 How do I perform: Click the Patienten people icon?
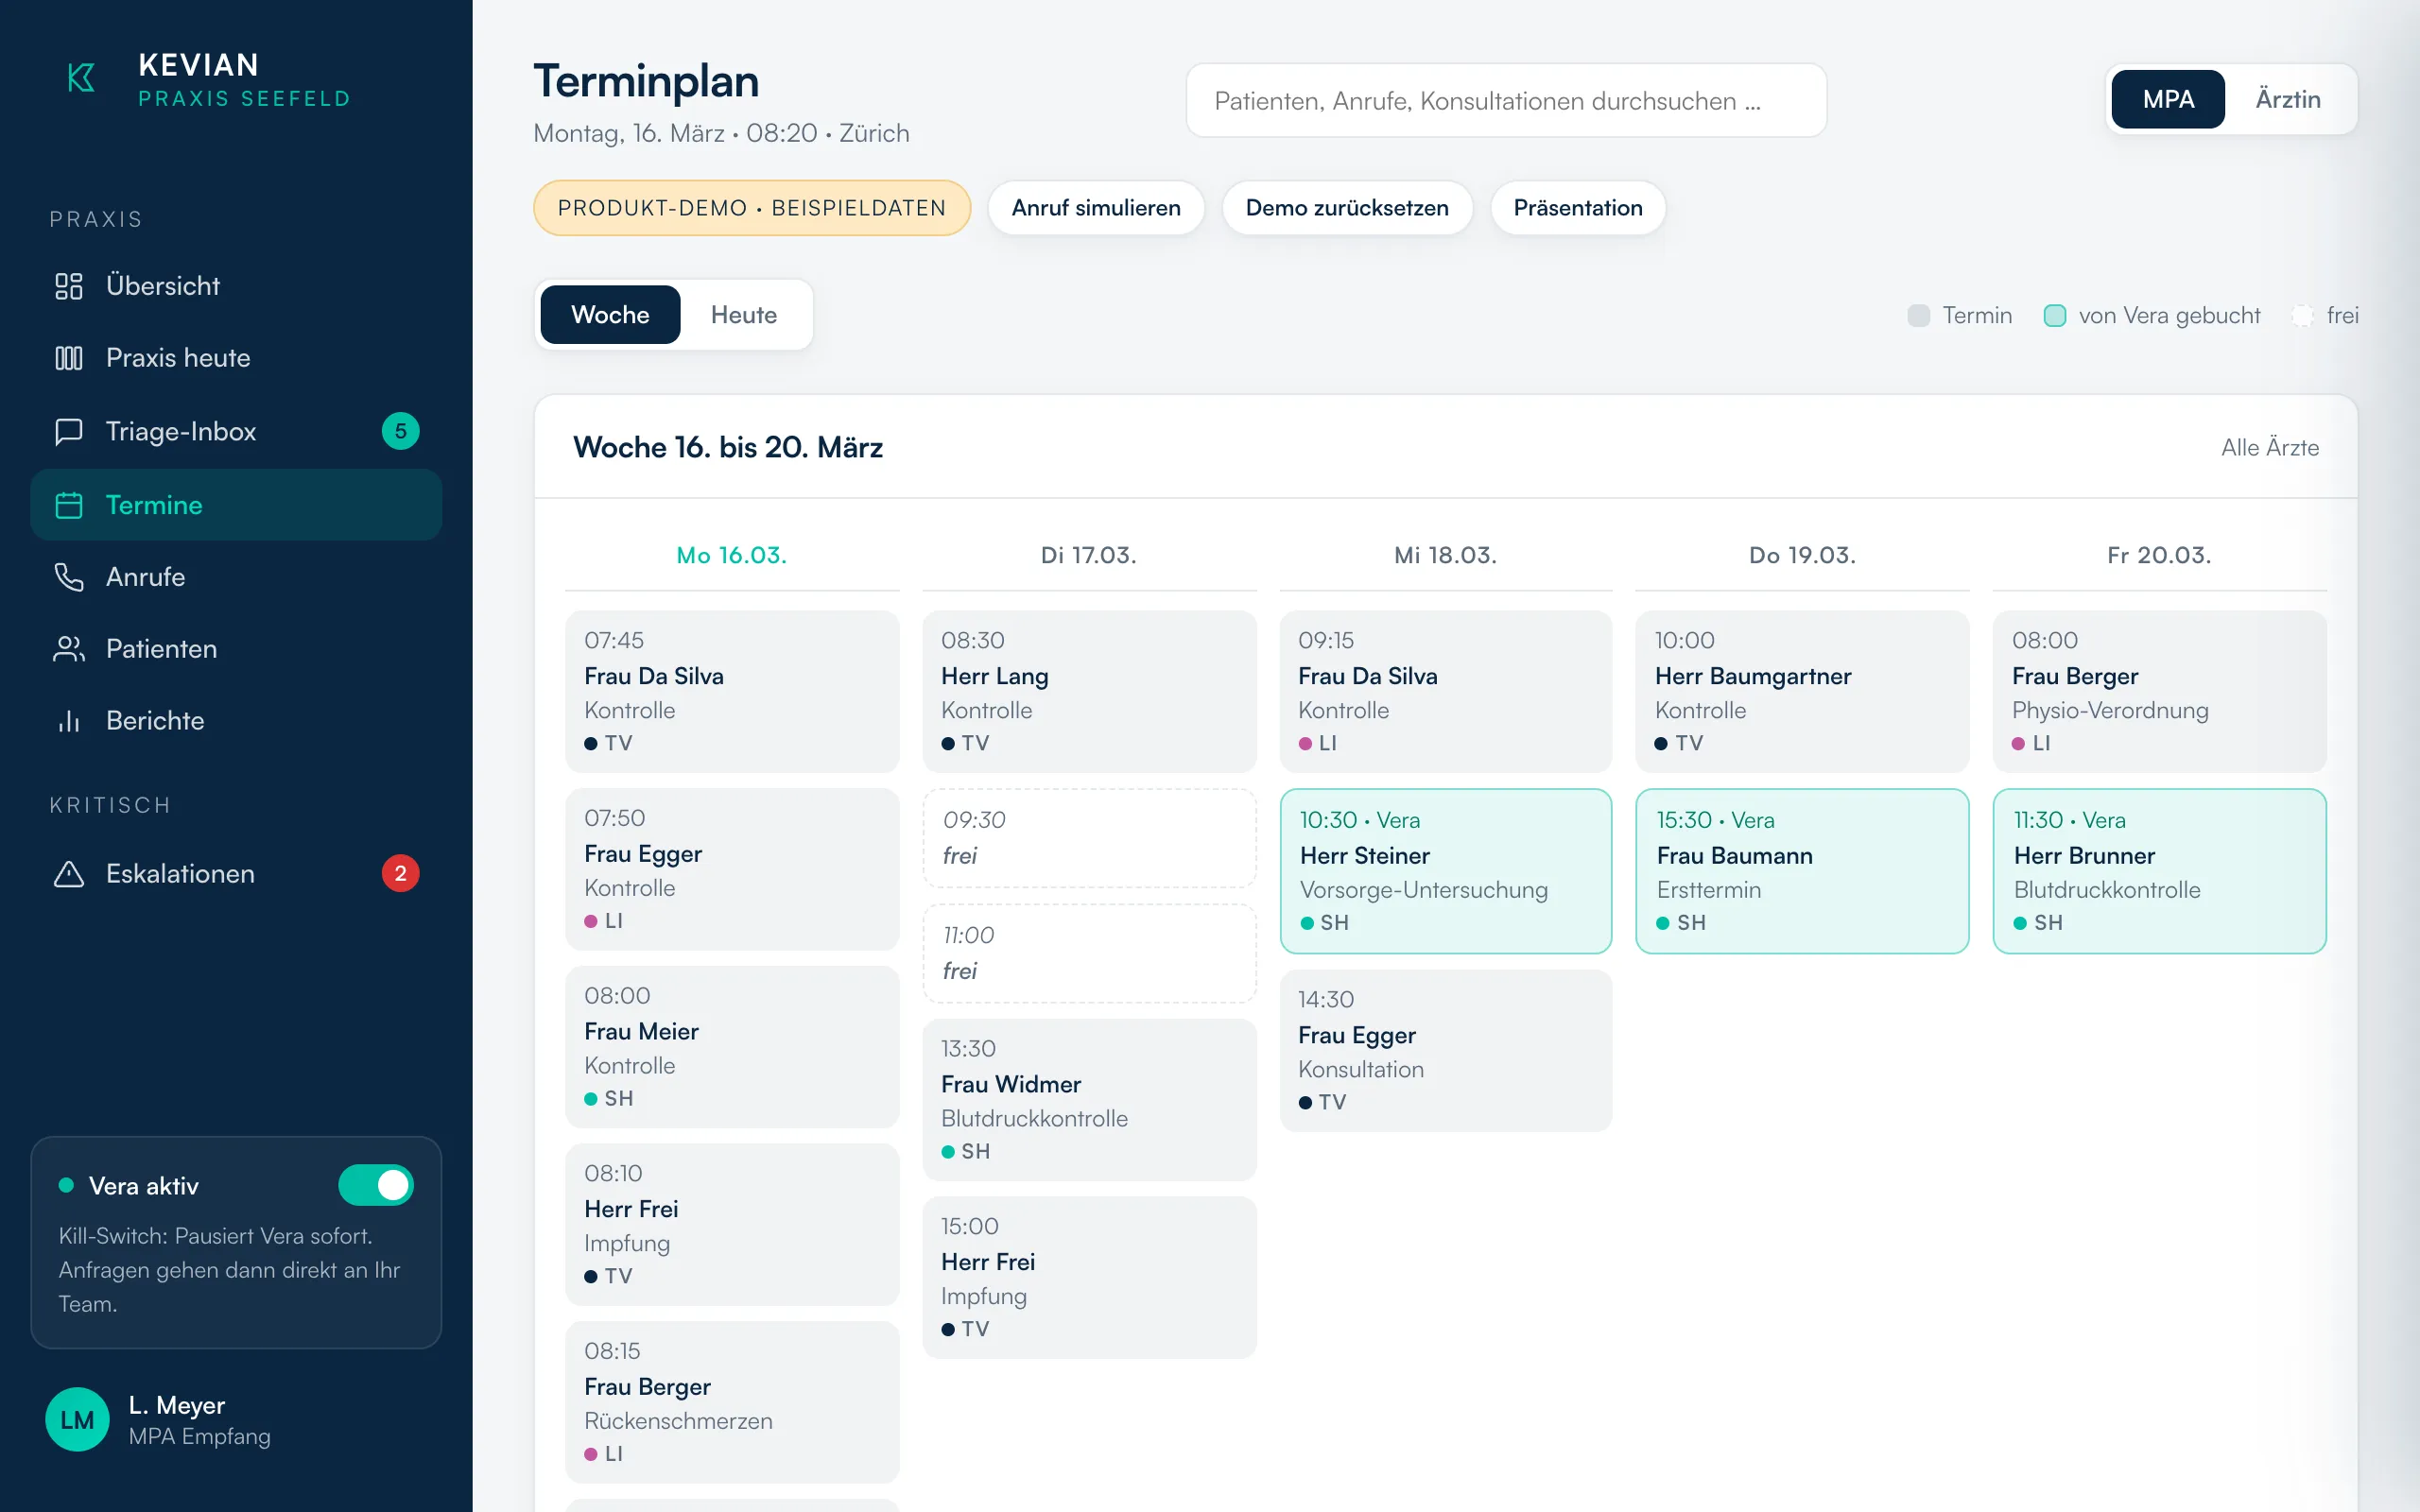[x=69, y=649]
